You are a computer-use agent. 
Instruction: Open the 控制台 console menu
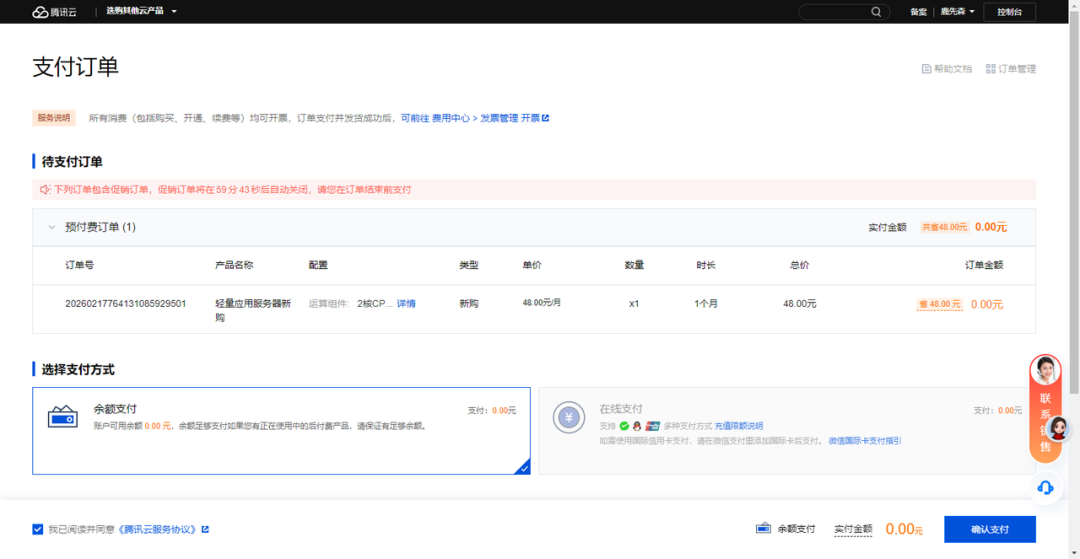(x=1009, y=12)
